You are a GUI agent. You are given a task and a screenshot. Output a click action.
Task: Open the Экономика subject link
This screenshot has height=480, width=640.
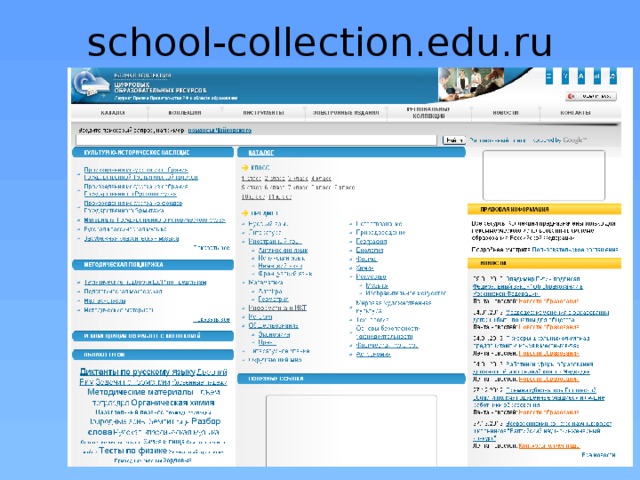(274, 334)
